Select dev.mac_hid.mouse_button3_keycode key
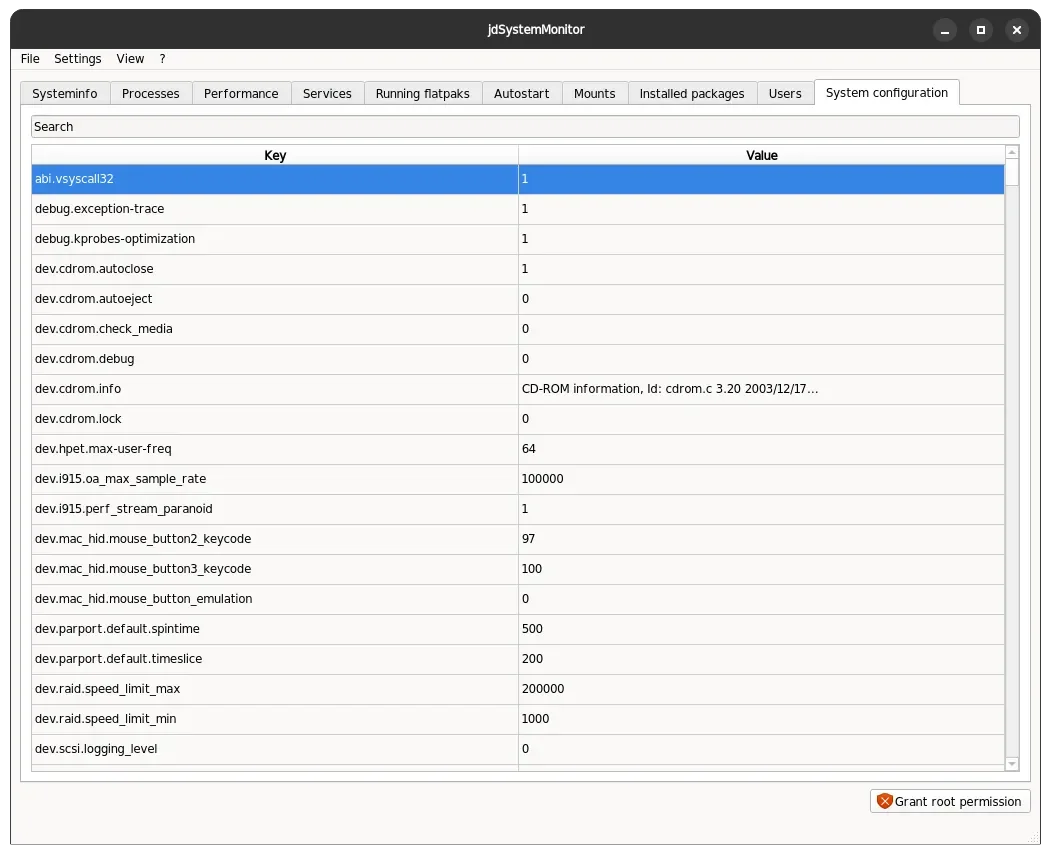Screen dimensions: 1051x855 pyautogui.click(x=275, y=569)
